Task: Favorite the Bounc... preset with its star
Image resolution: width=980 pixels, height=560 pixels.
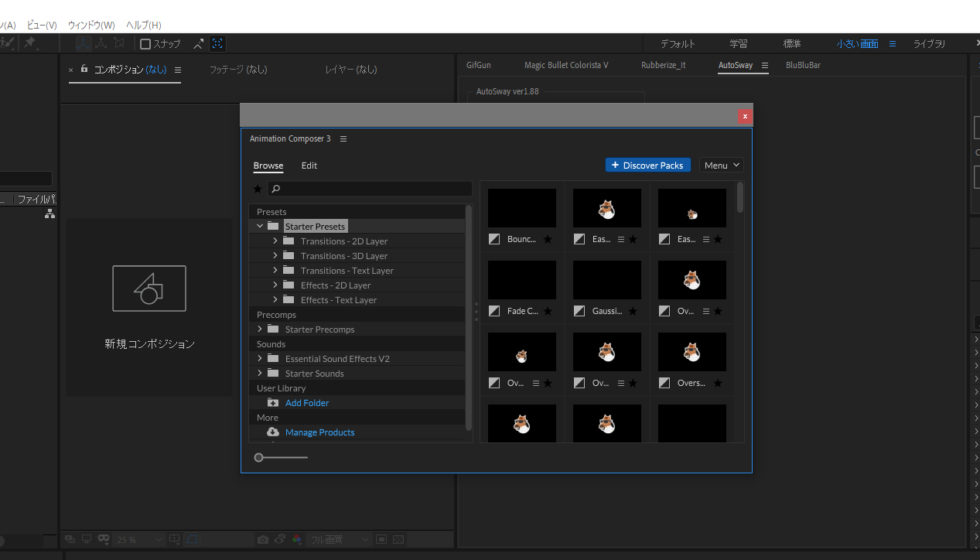Action: [x=547, y=239]
